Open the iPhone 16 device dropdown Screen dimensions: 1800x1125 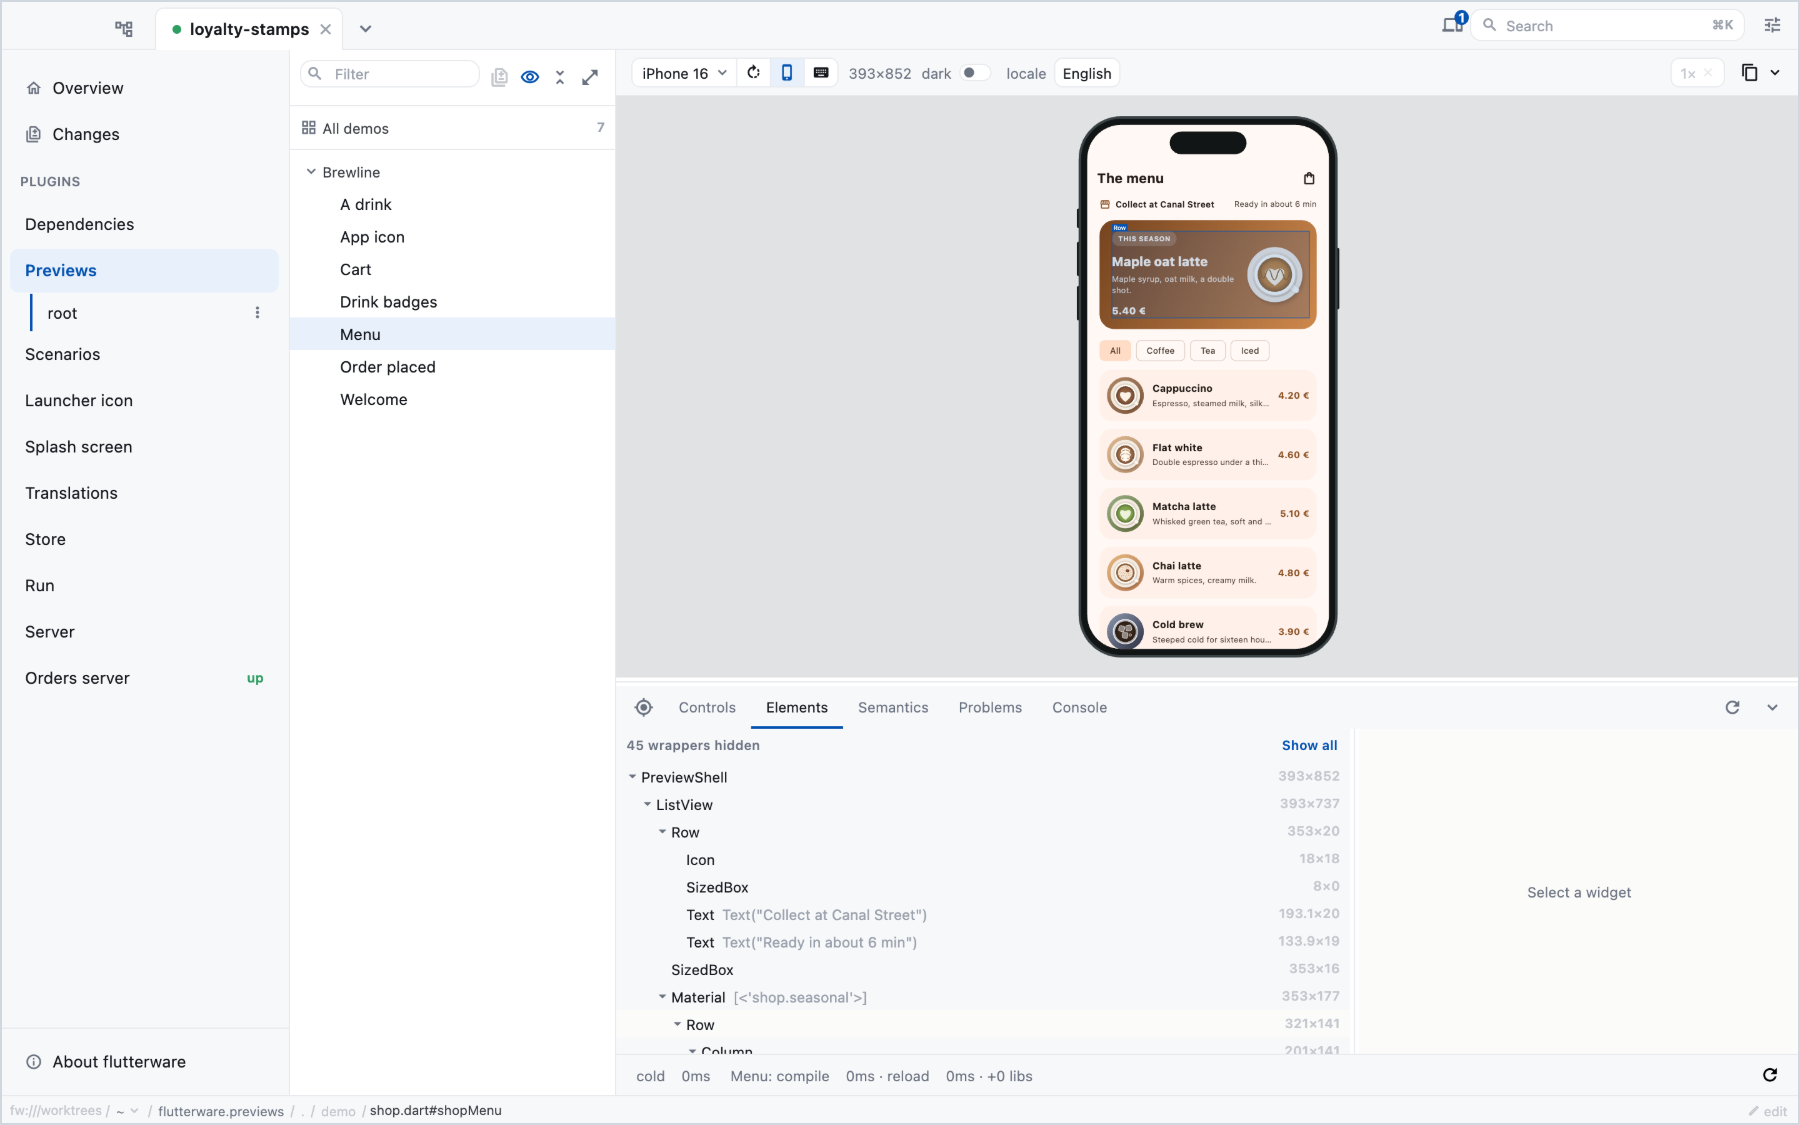[x=684, y=73]
